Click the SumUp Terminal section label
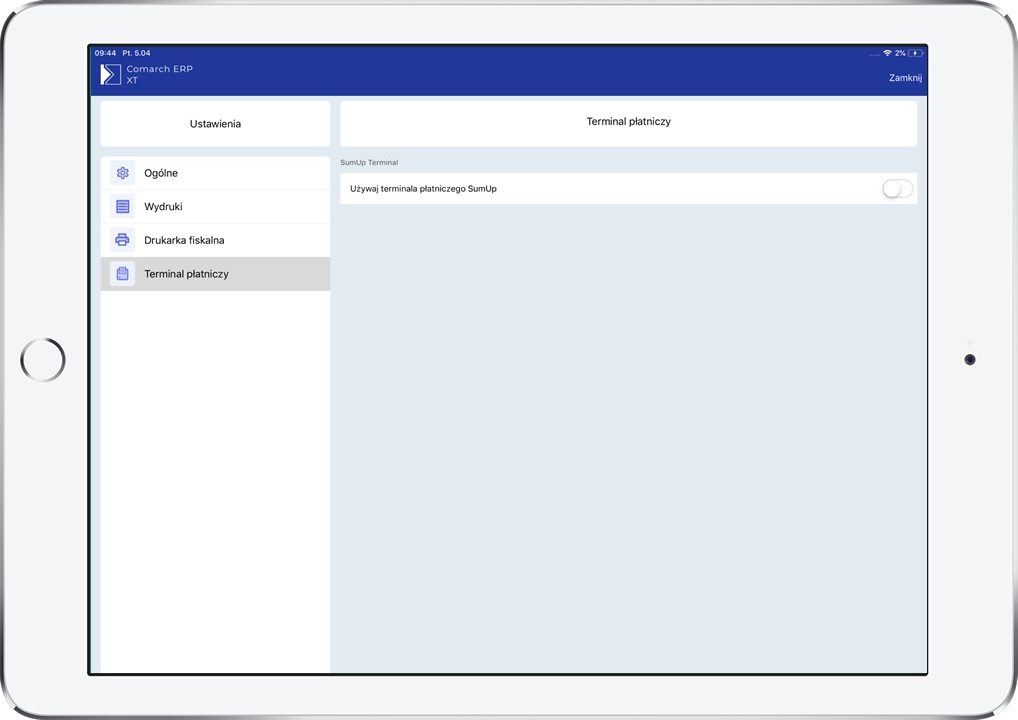Screen dimensions: 1018x720 [x=369, y=162]
